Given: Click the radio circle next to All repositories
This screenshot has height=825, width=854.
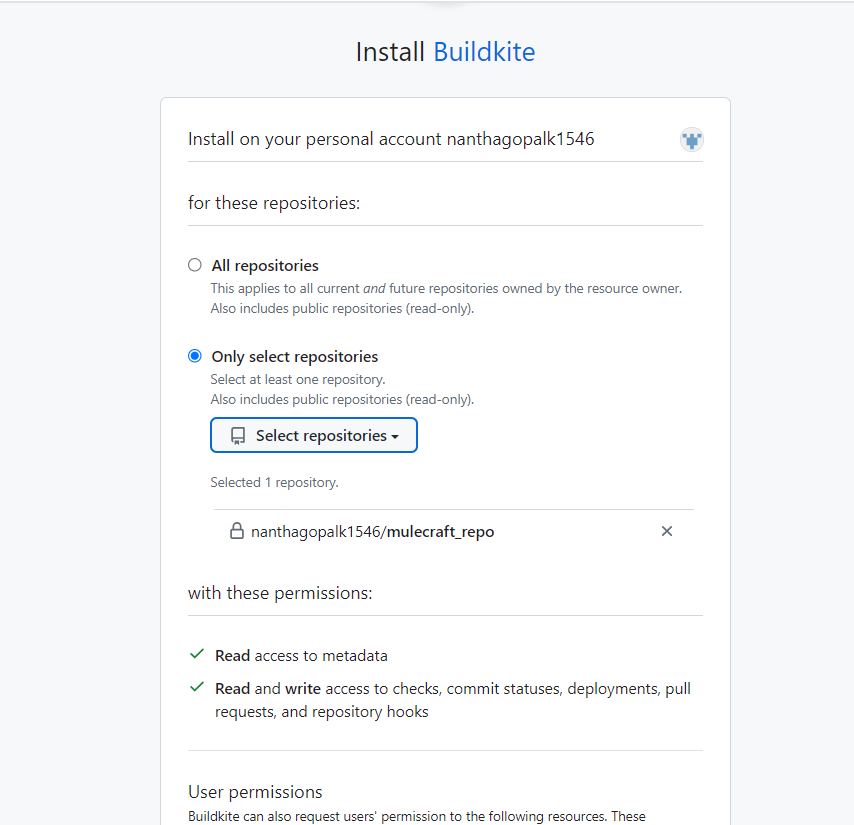Looking at the screenshot, I should tap(194, 265).
